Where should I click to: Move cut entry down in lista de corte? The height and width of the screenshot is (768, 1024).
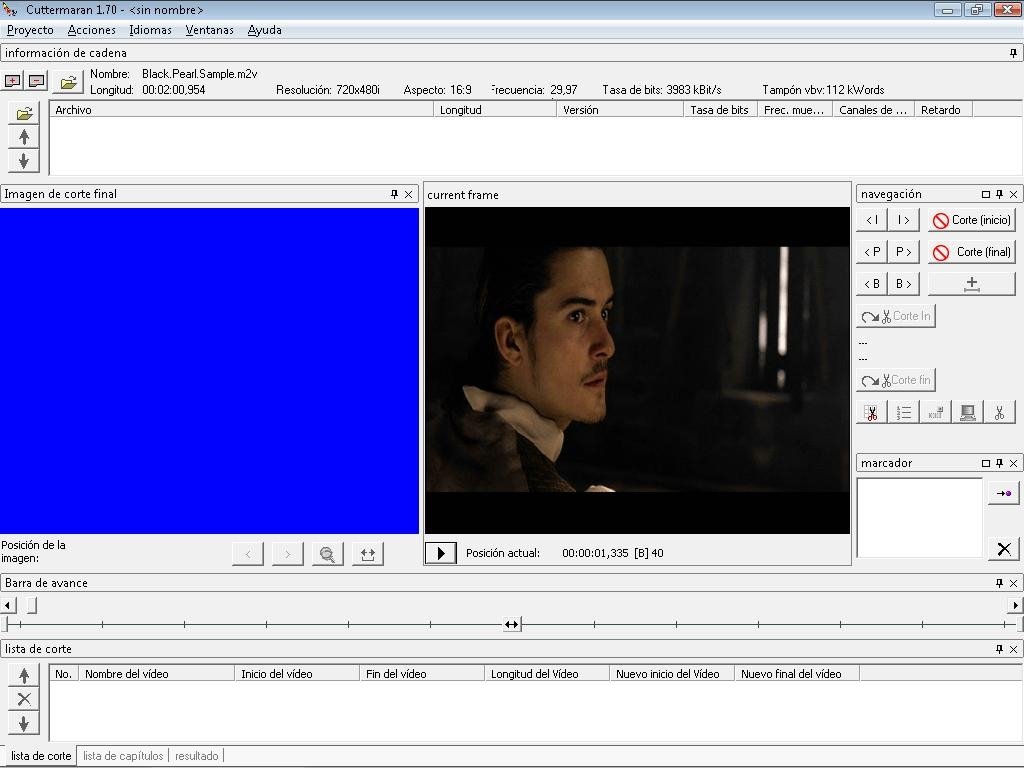point(24,724)
